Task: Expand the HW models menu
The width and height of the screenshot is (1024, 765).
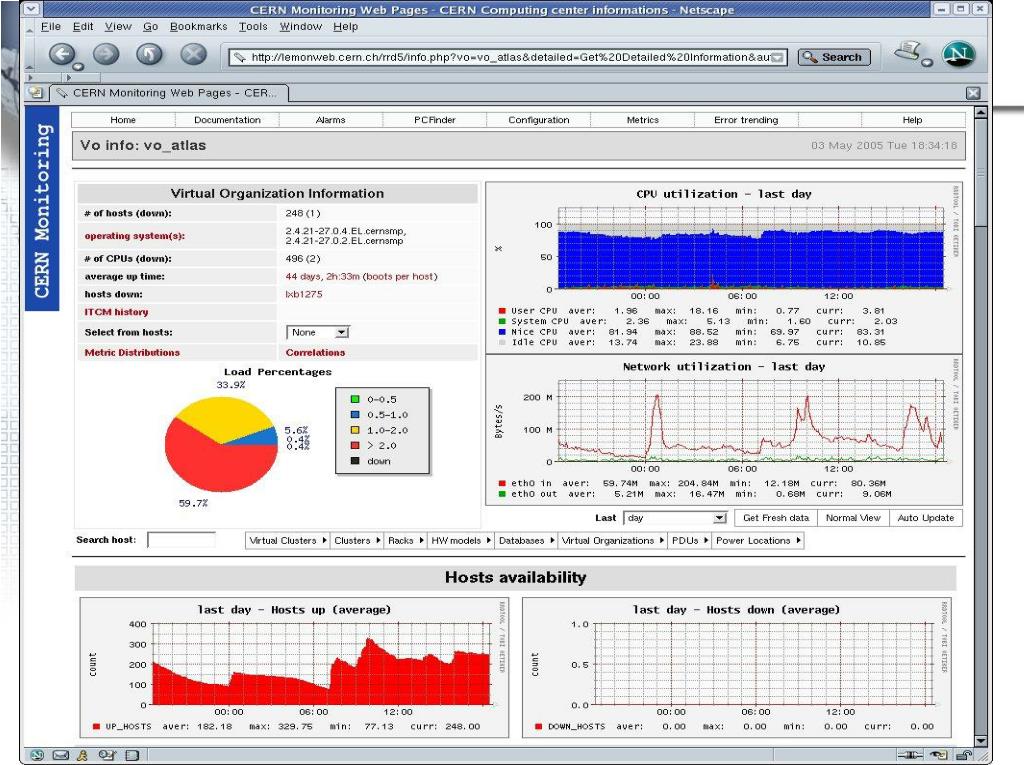Action: [x=460, y=540]
